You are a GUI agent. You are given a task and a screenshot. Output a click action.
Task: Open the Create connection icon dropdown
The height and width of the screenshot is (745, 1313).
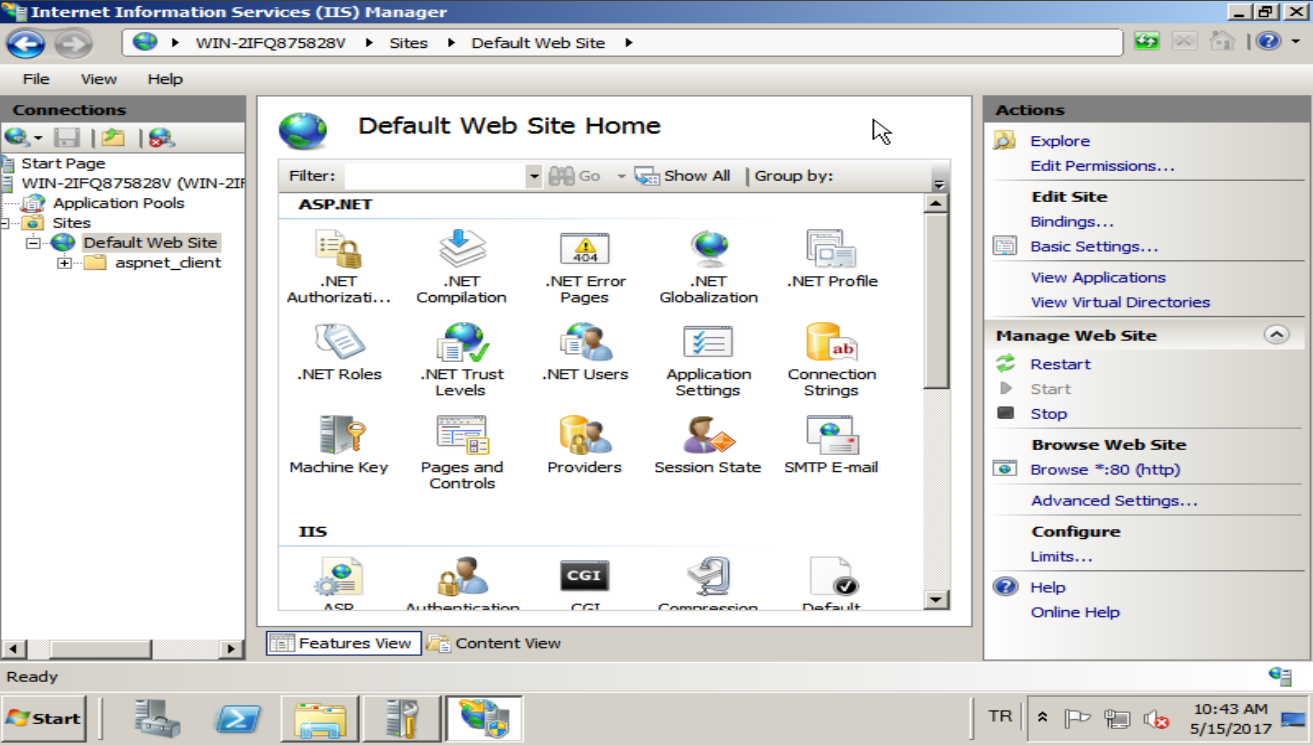point(39,138)
